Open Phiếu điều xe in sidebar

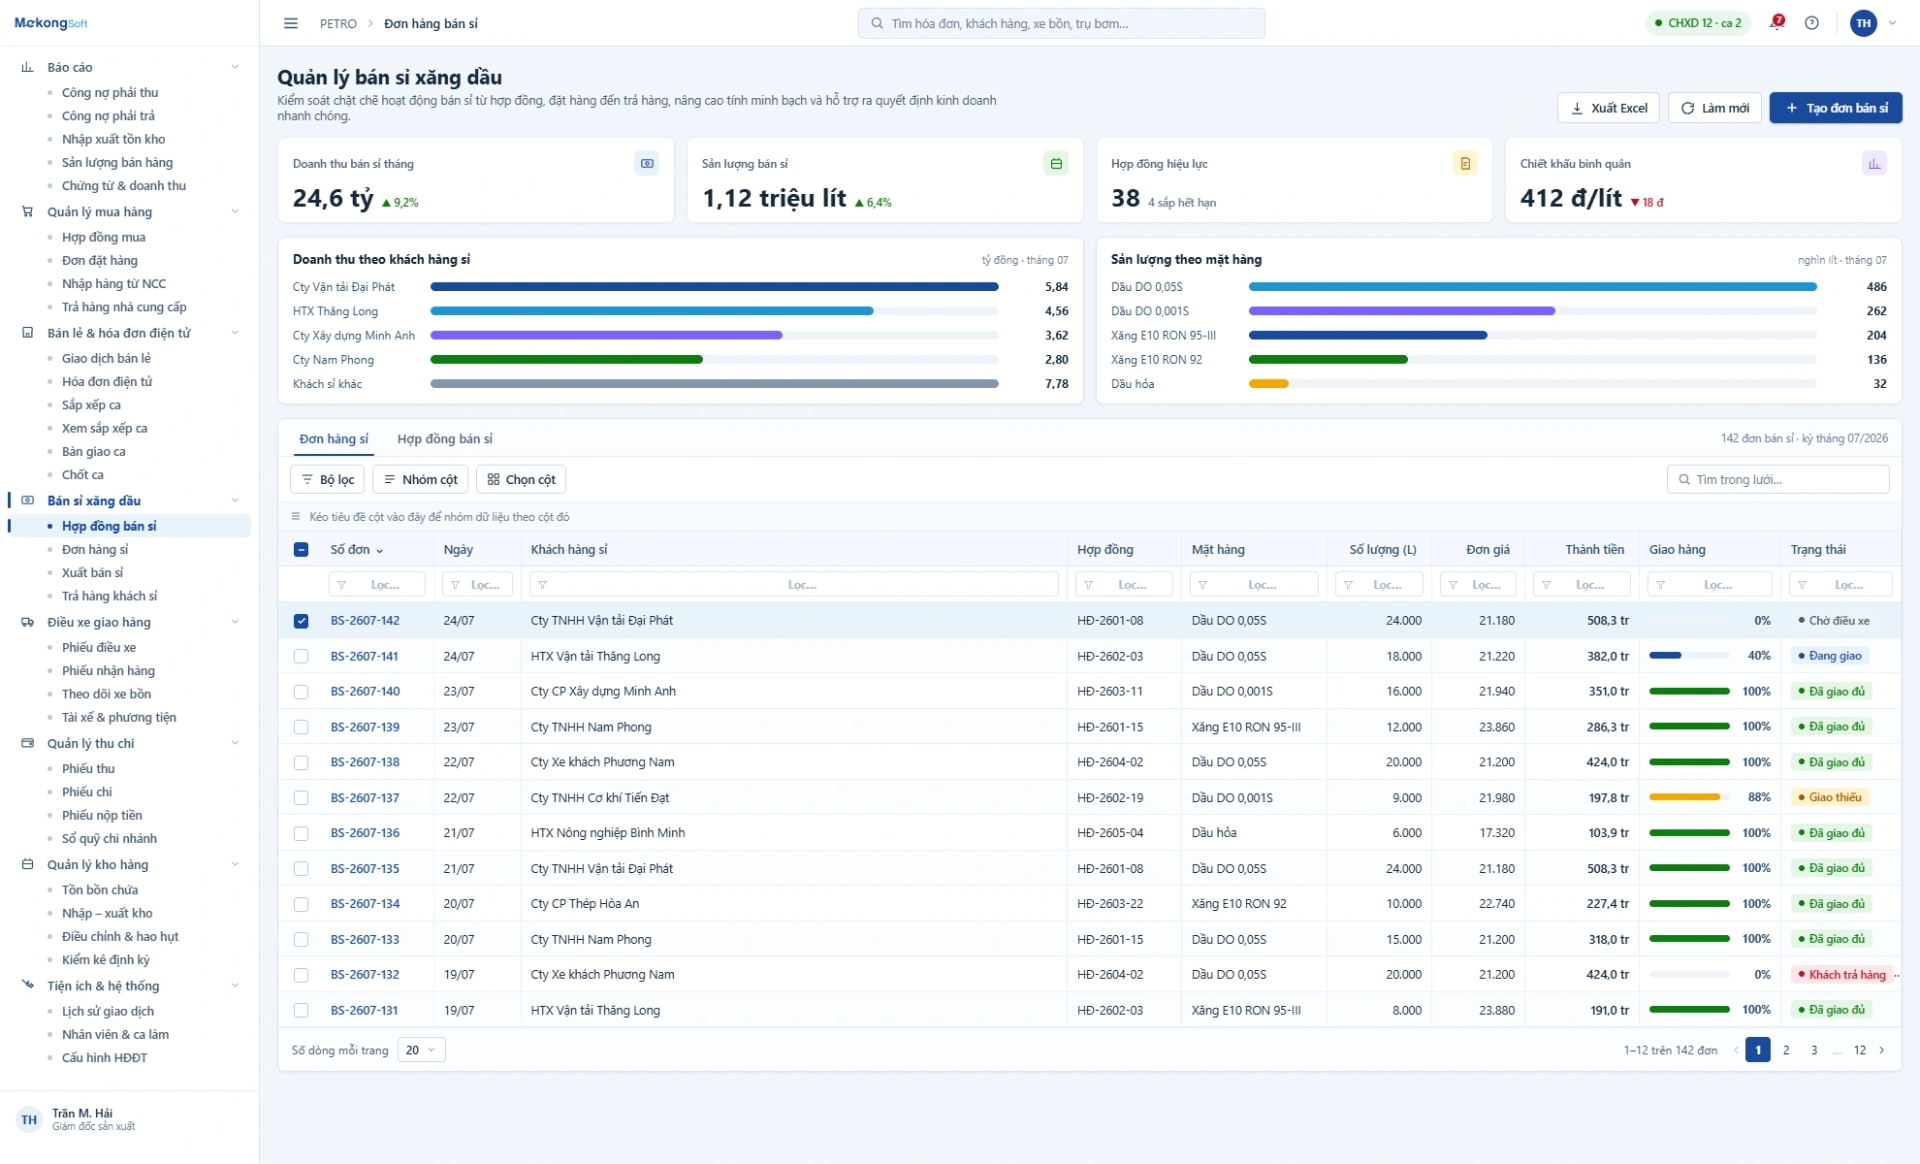(99, 647)
